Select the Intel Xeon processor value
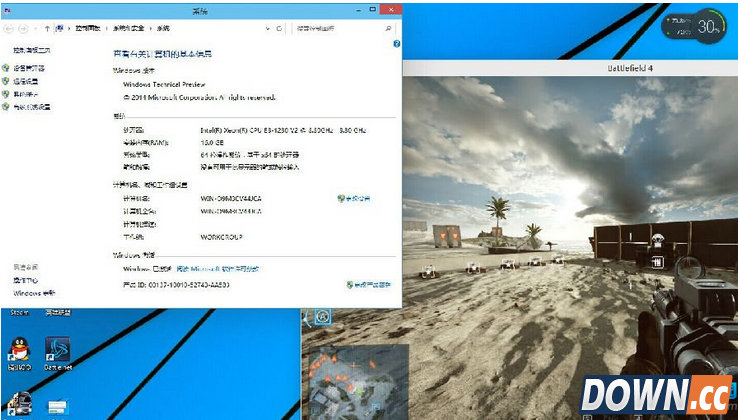The width and height of the screenshot is (738, 420). [283, 130]
